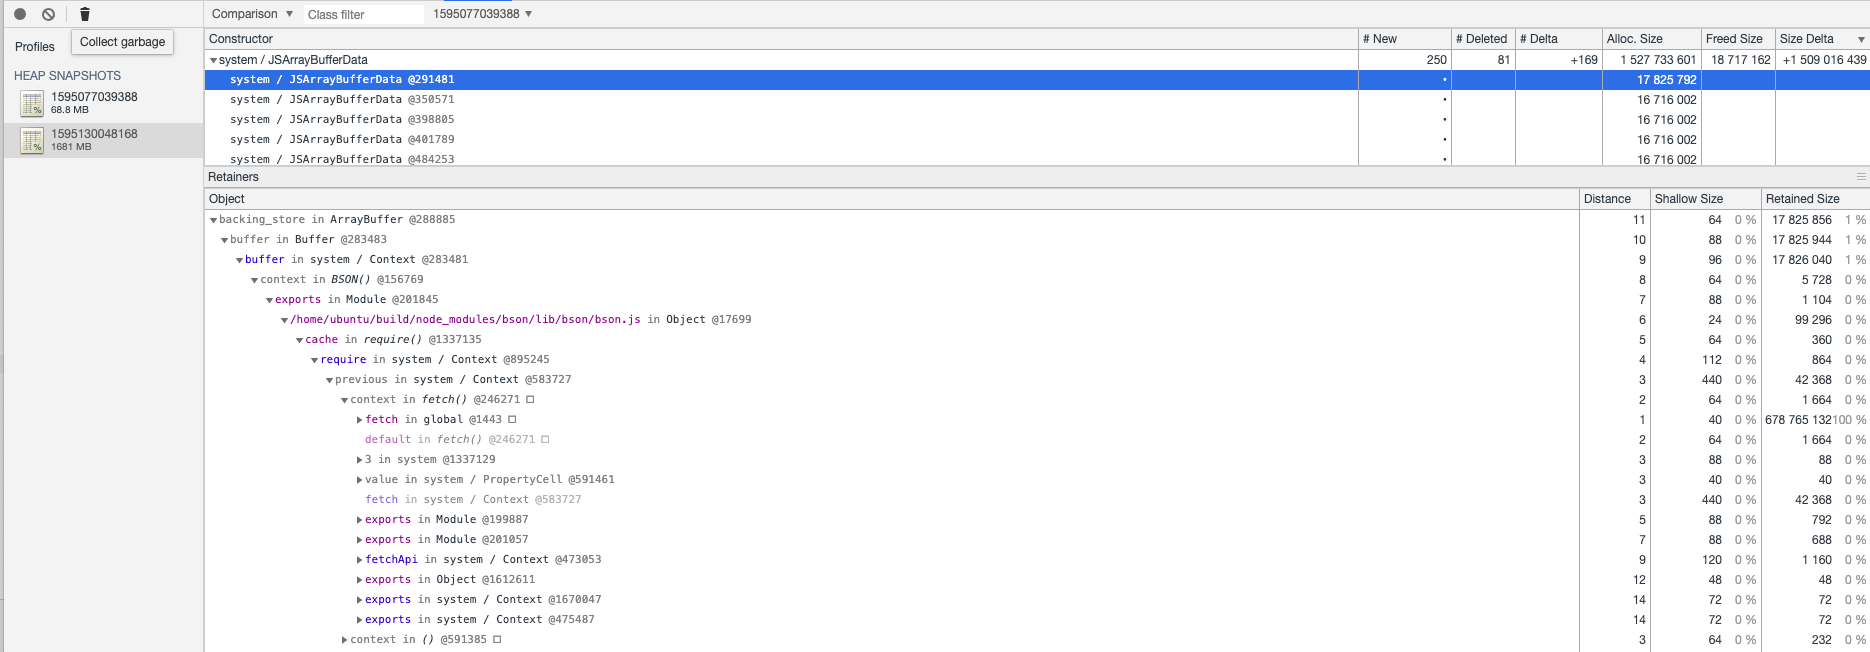Click retained size 678 765 132 value
1870x652 pixels.
coord(1798,420)
